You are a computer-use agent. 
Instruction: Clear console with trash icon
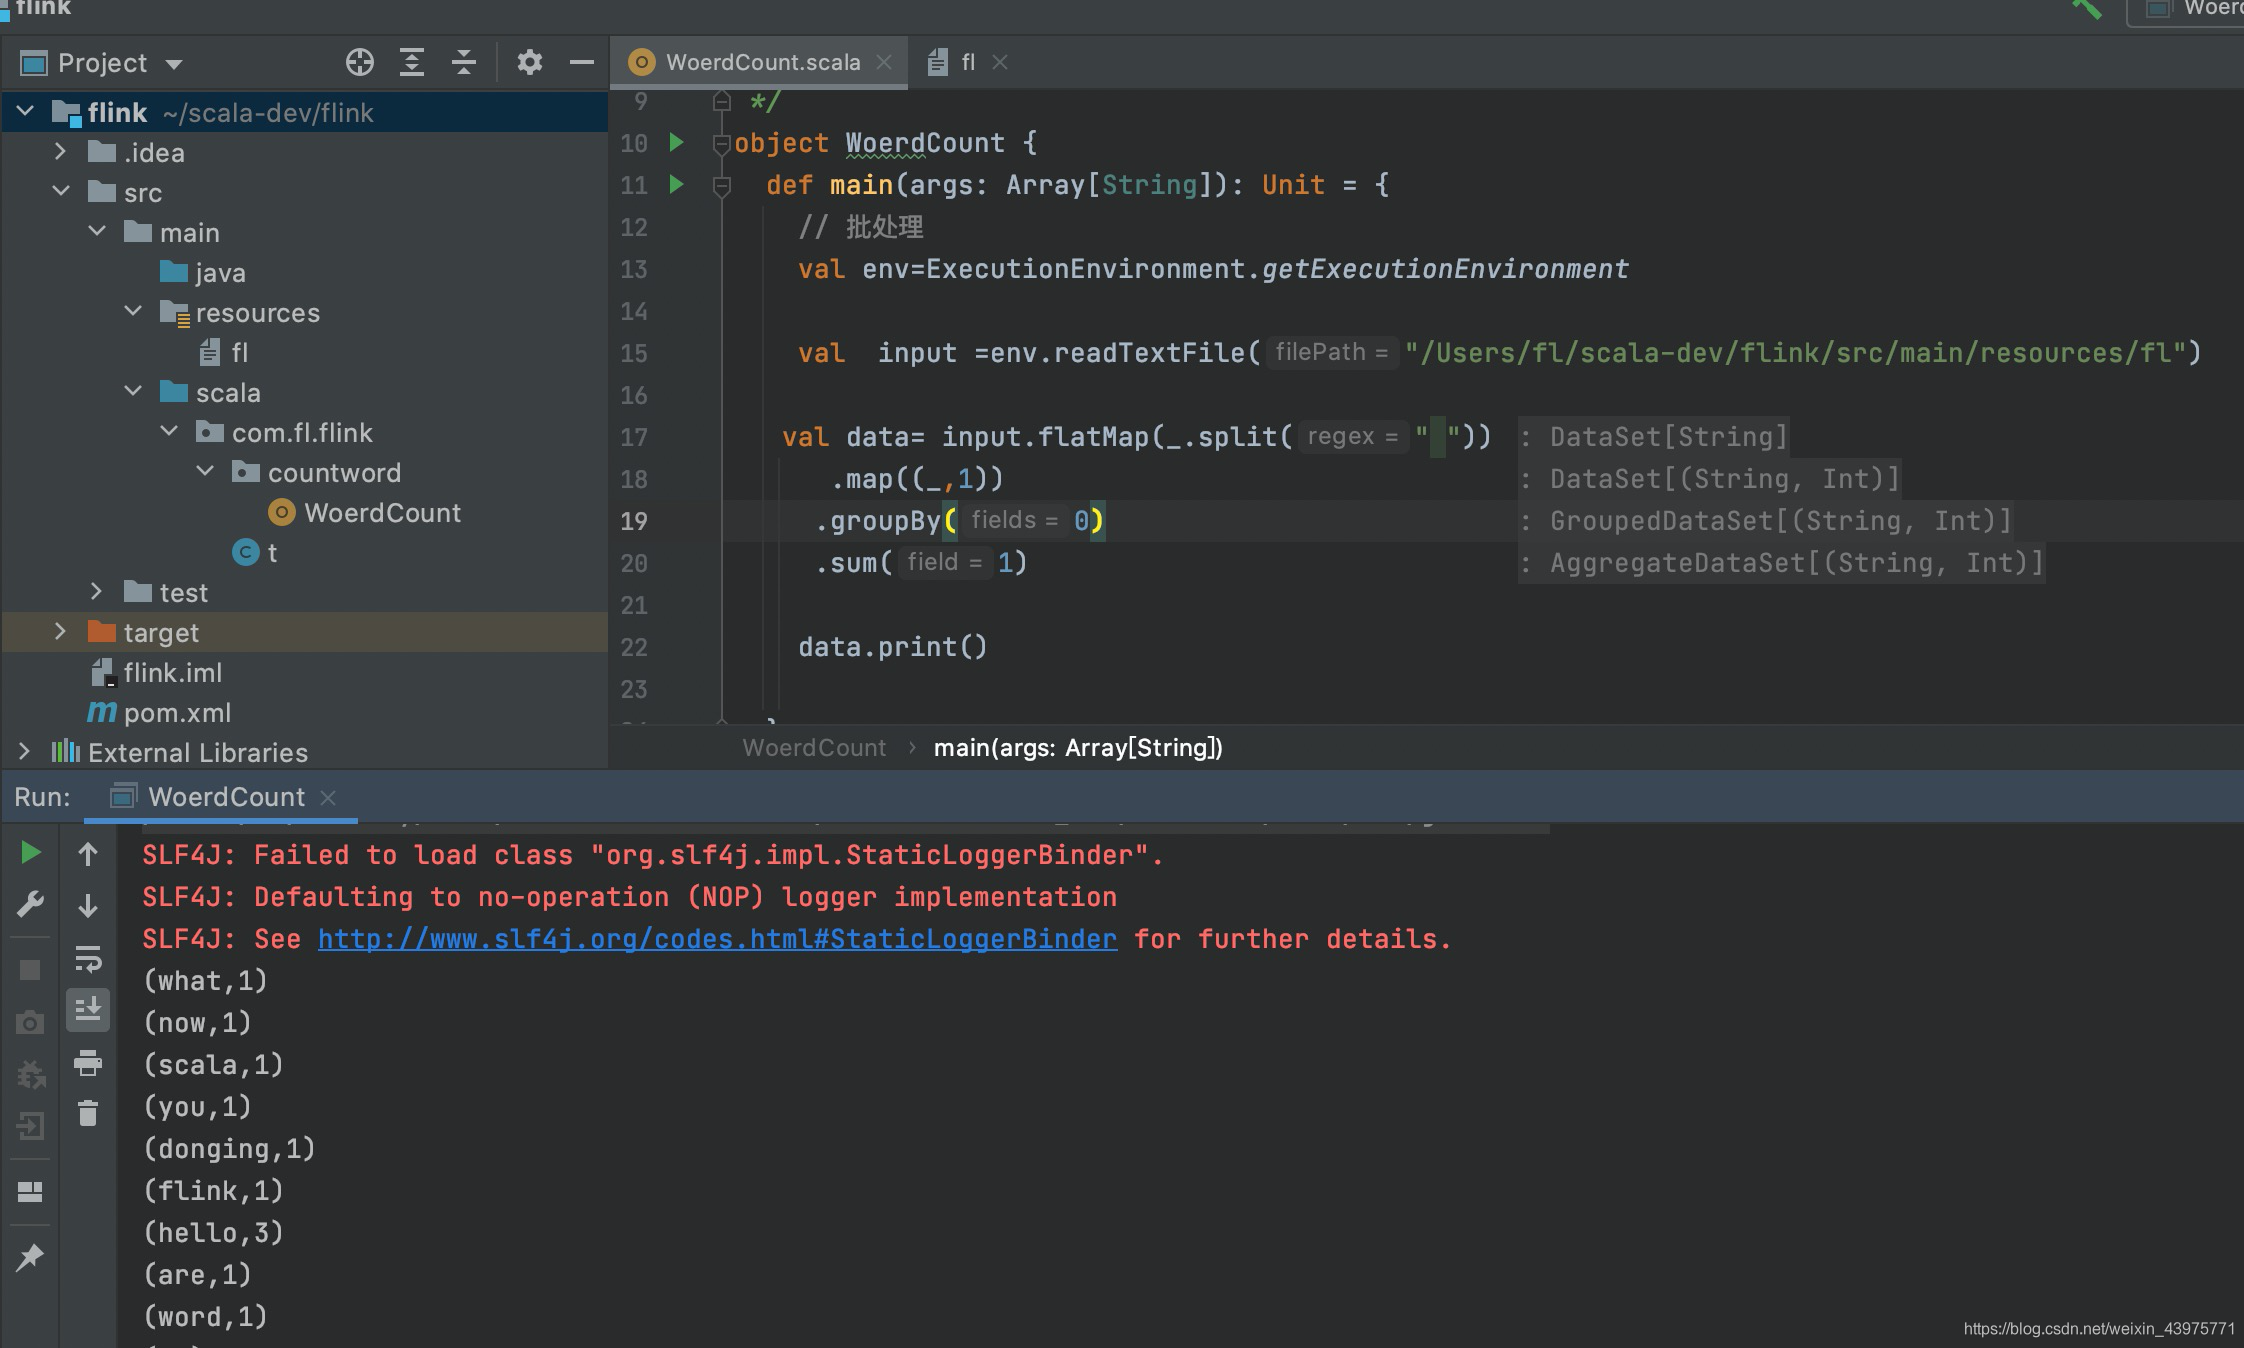click(x=88, y=1113)
